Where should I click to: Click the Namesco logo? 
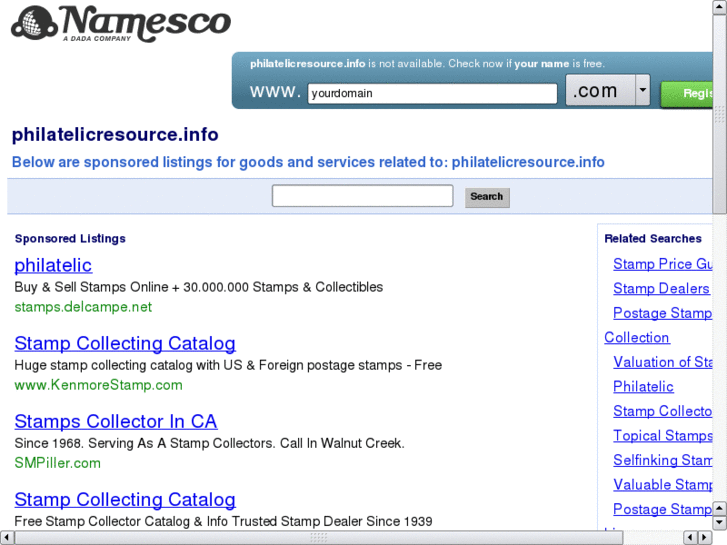click(121, 23)
